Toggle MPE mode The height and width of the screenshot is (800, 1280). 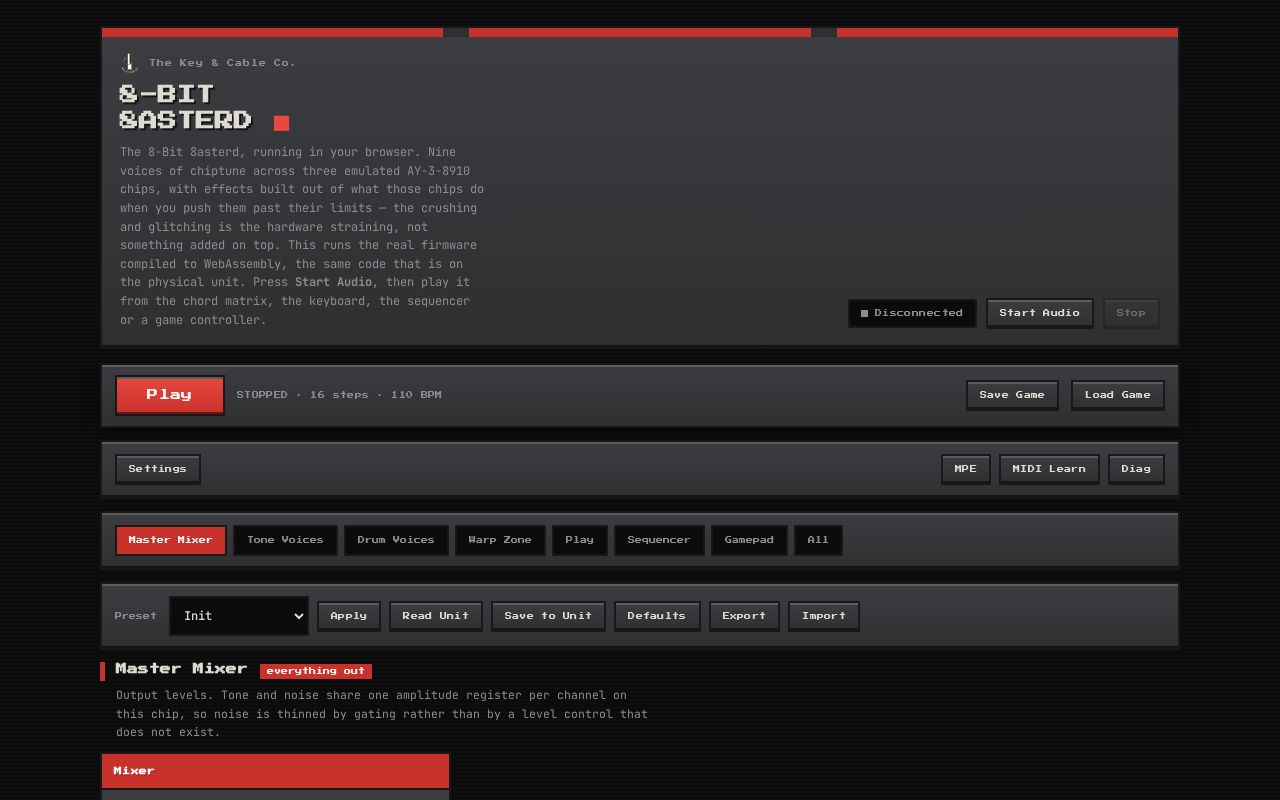pos(965,469)
